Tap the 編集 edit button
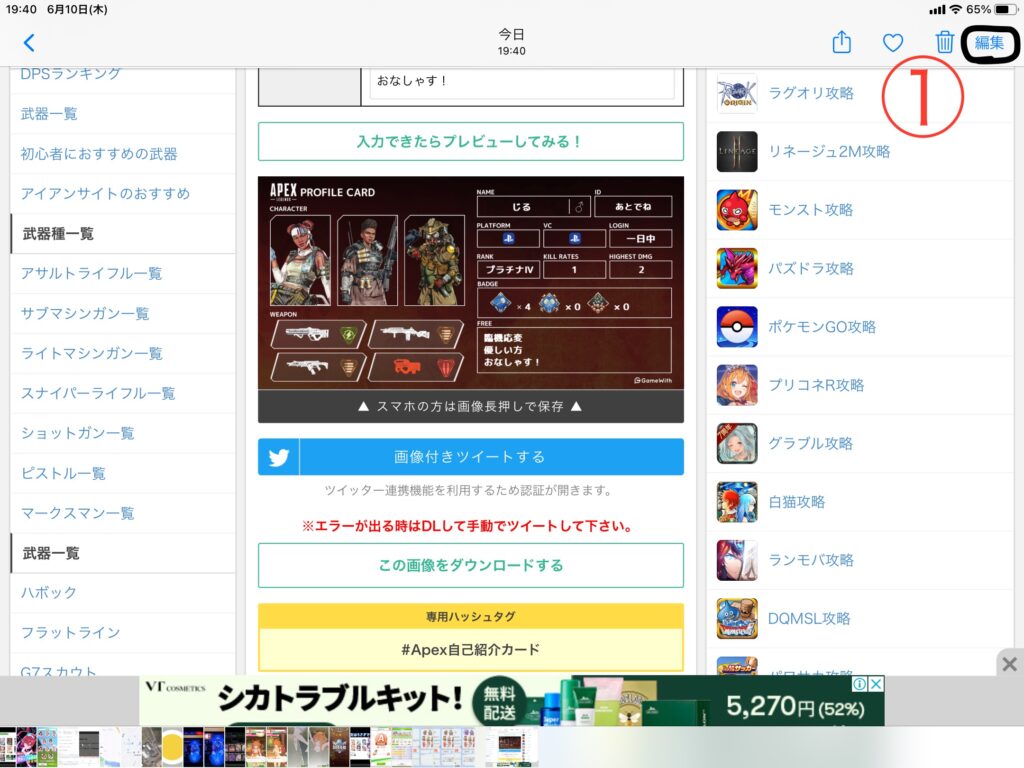Viewport: 1024px width, 768px height. pyautogui.click(x=989, y=43)
